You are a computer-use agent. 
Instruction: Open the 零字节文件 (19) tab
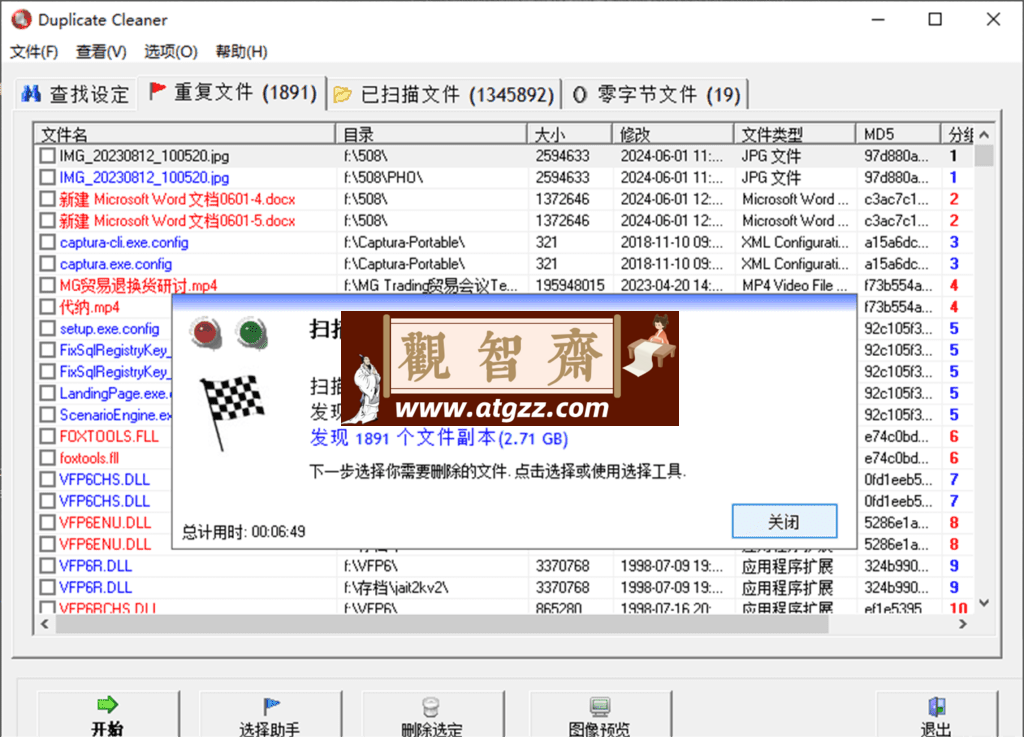(656, 95)
